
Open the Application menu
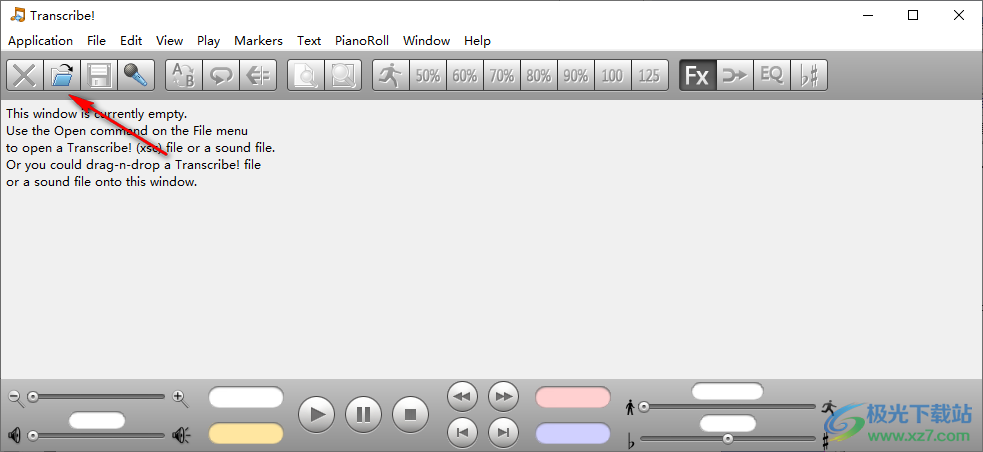(41, 41)
